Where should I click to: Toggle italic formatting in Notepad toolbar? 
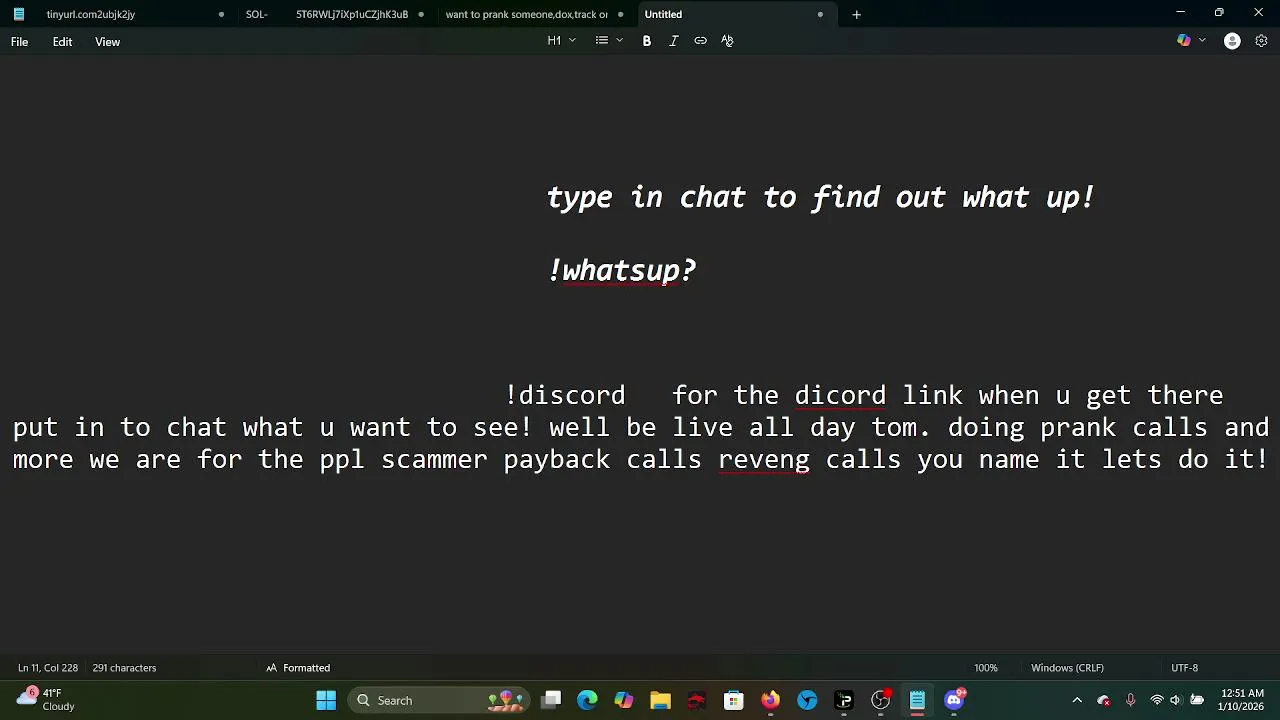(x=674, y=41)
